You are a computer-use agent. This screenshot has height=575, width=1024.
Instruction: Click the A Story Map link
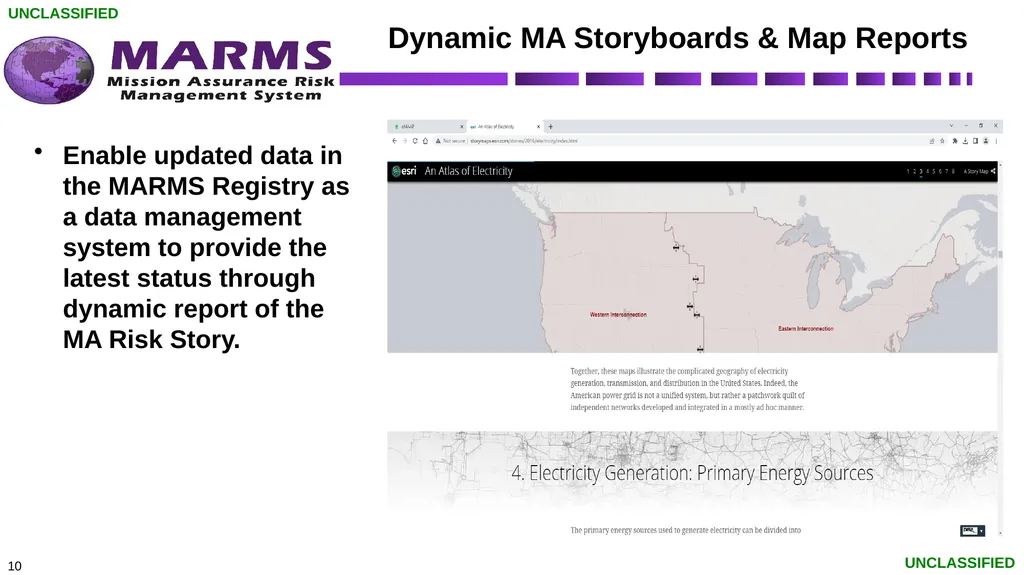tap(976, 171)
